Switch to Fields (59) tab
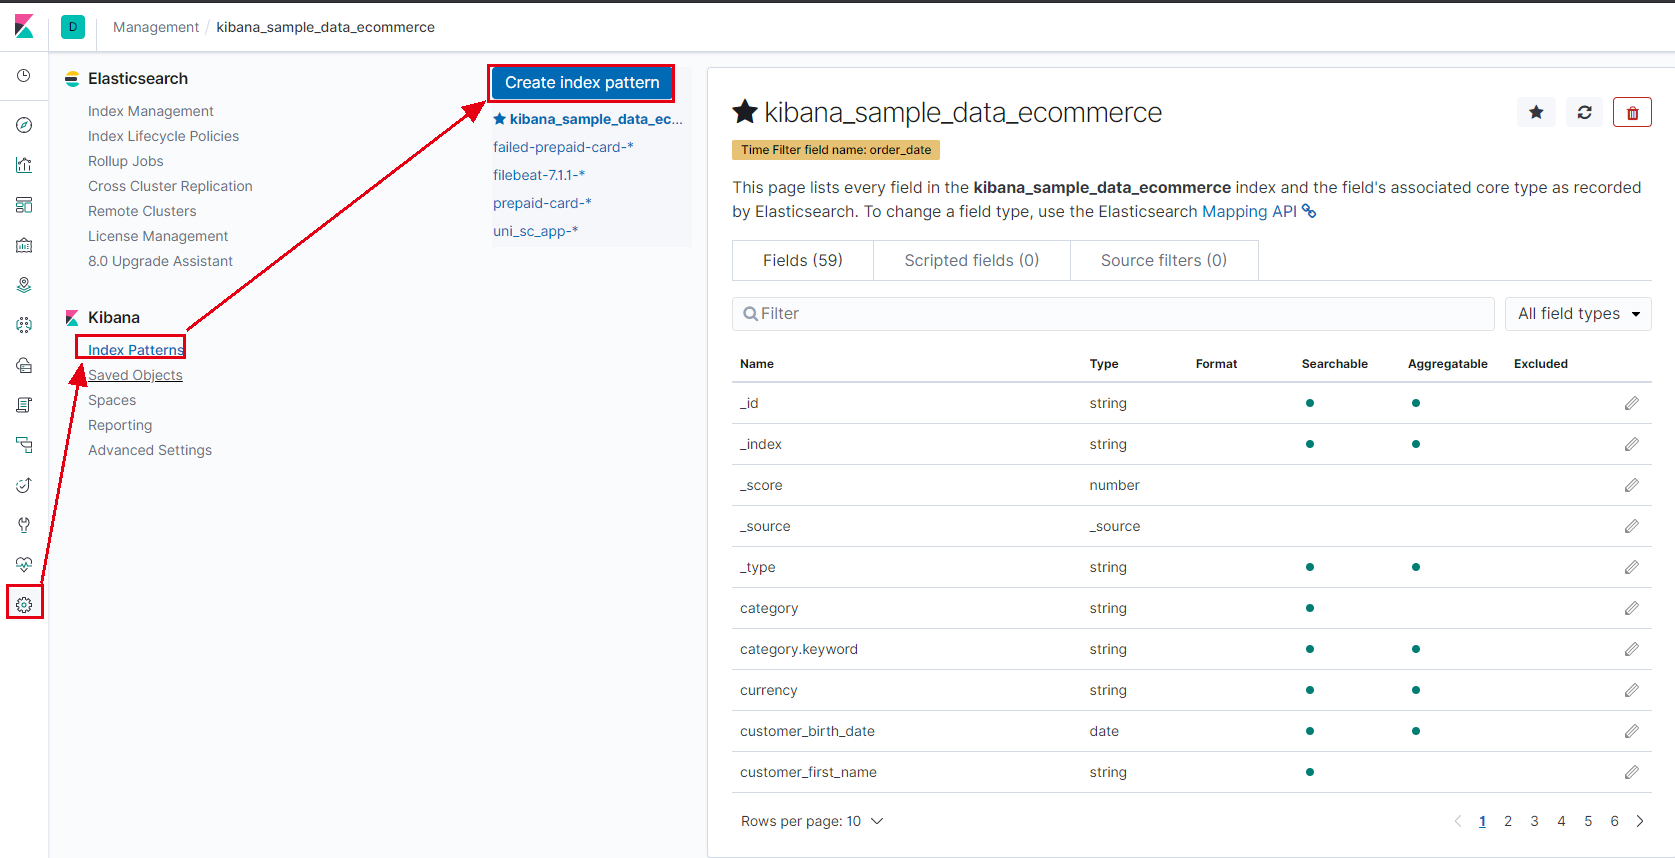Viewport: 1675px width, 858px height. pos(803,260)
